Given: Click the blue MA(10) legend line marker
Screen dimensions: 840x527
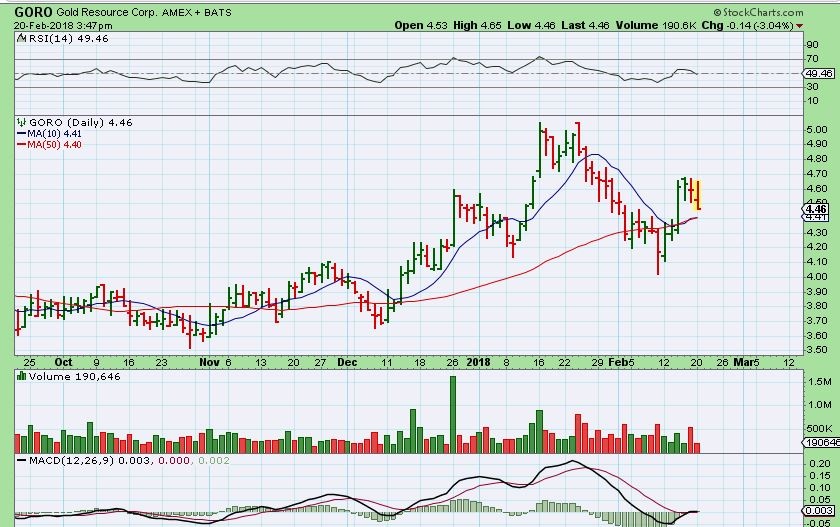Looking at the screenshot, I should click(x=20, y=133).
